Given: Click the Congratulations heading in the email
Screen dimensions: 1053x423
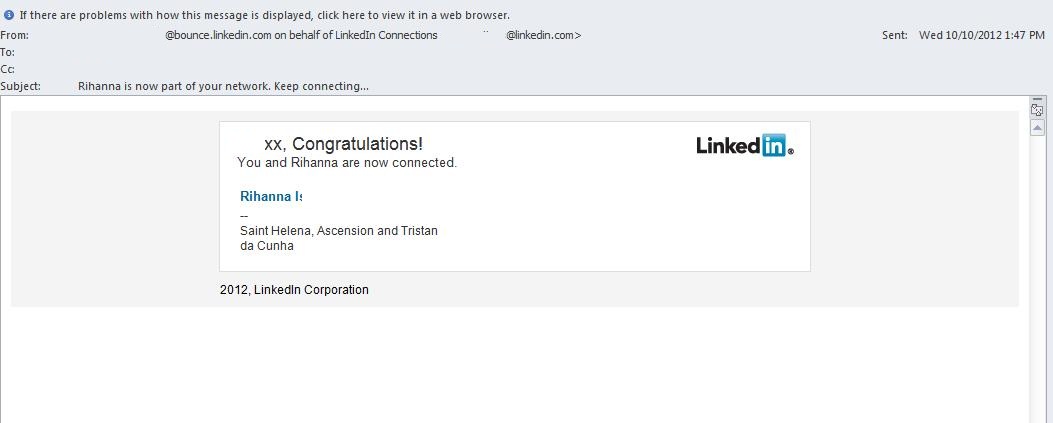Looking at the screenshot, I should [343, 144].
